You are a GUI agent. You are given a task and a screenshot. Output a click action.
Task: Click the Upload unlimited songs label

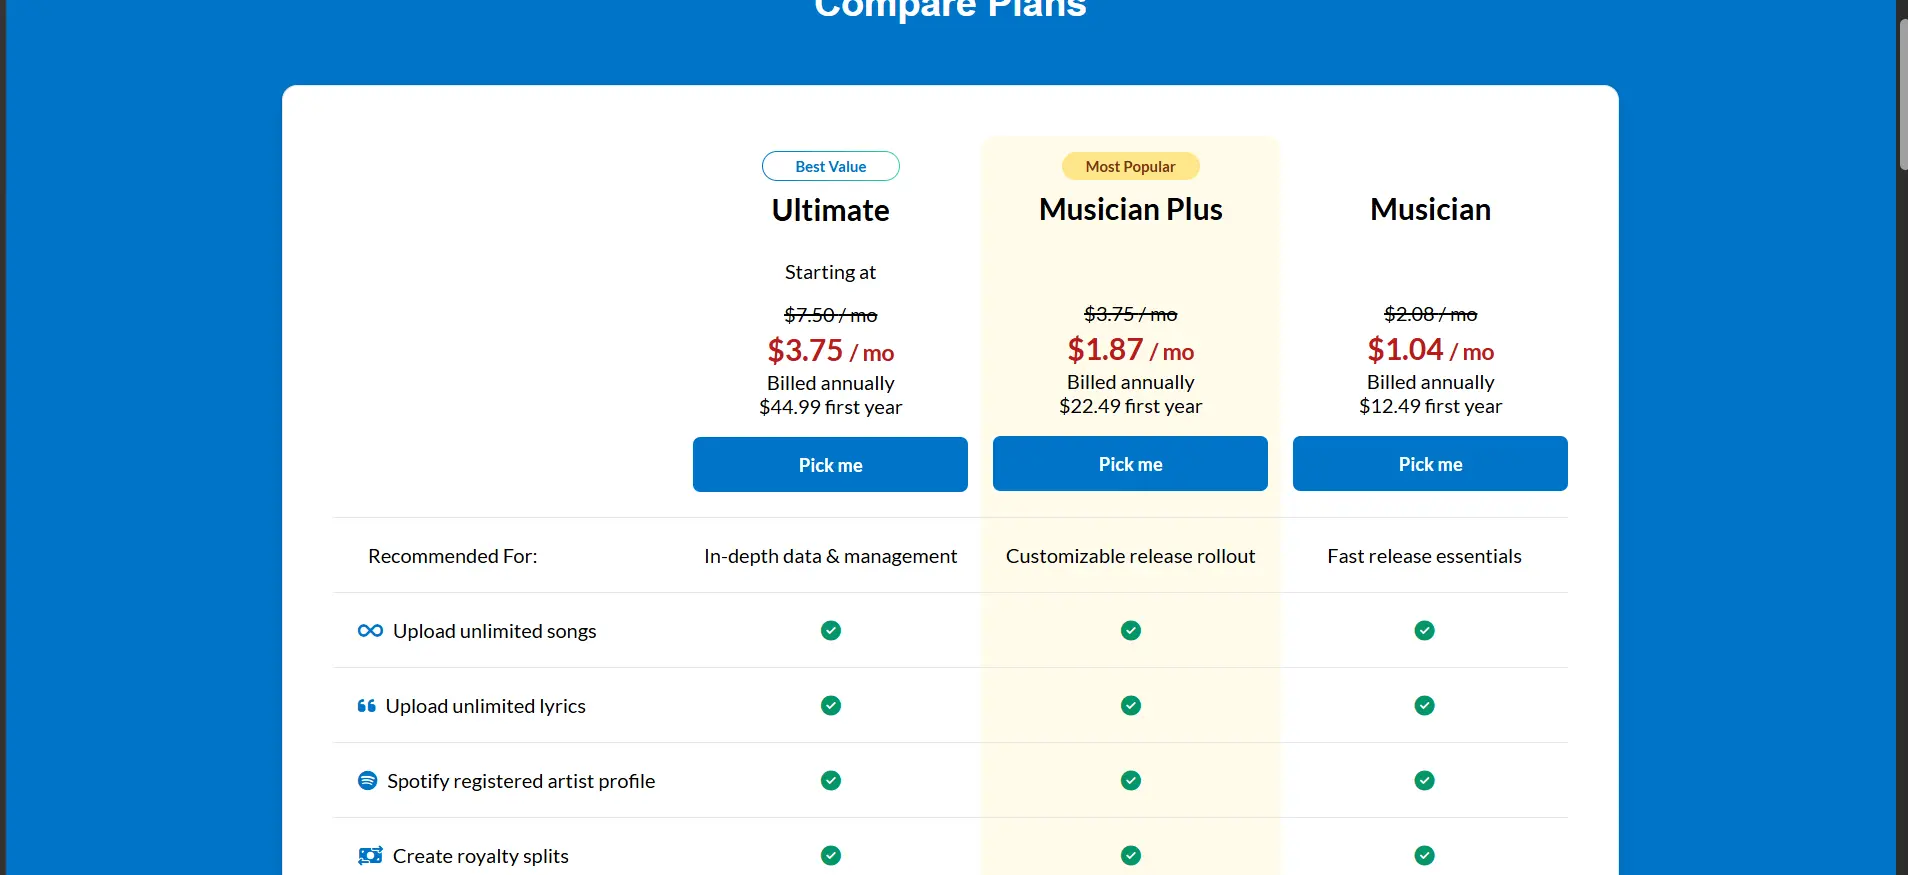tap(494, 631)
